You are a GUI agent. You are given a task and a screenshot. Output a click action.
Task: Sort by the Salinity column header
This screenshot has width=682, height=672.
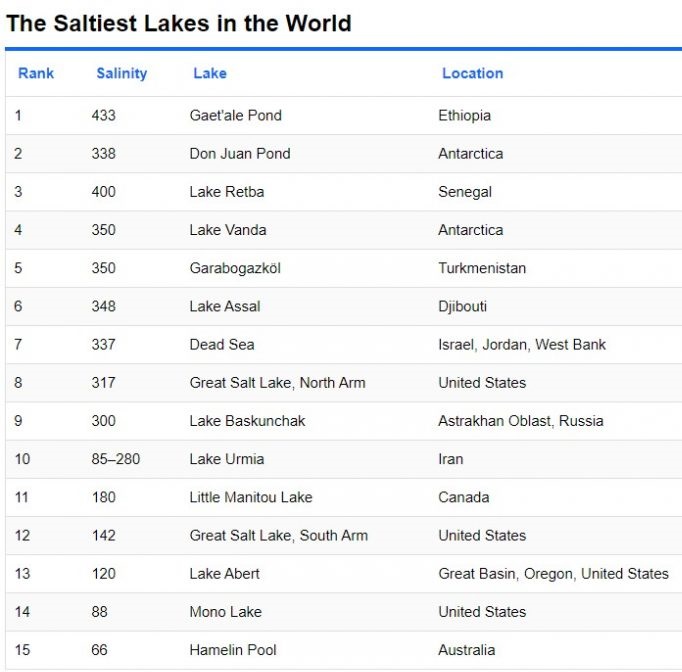pyautogui.click(x=121, y=73)
